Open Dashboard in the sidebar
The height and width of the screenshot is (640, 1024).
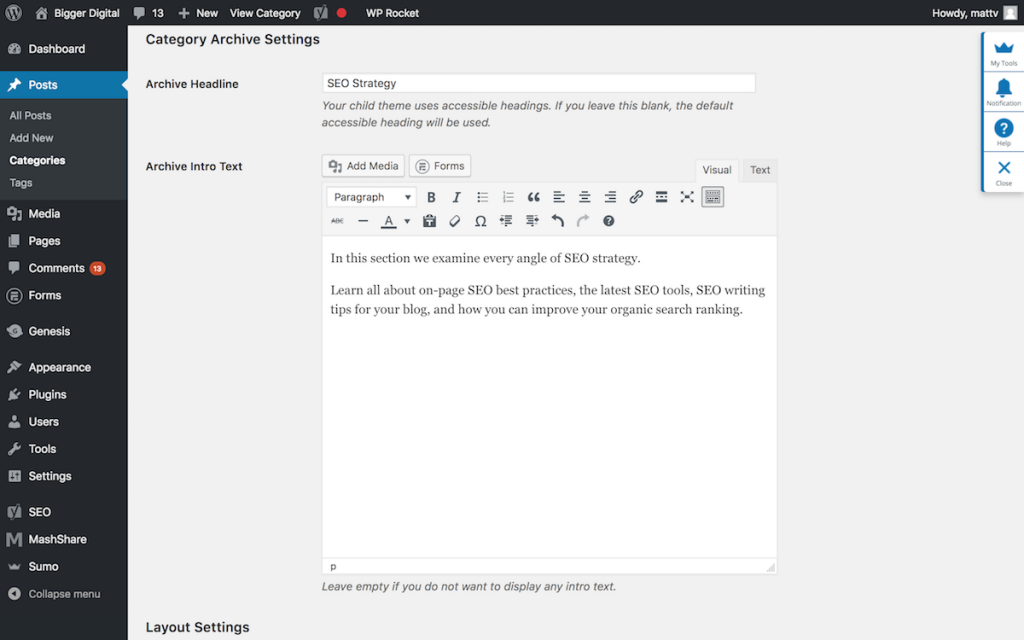pos(64,49)
